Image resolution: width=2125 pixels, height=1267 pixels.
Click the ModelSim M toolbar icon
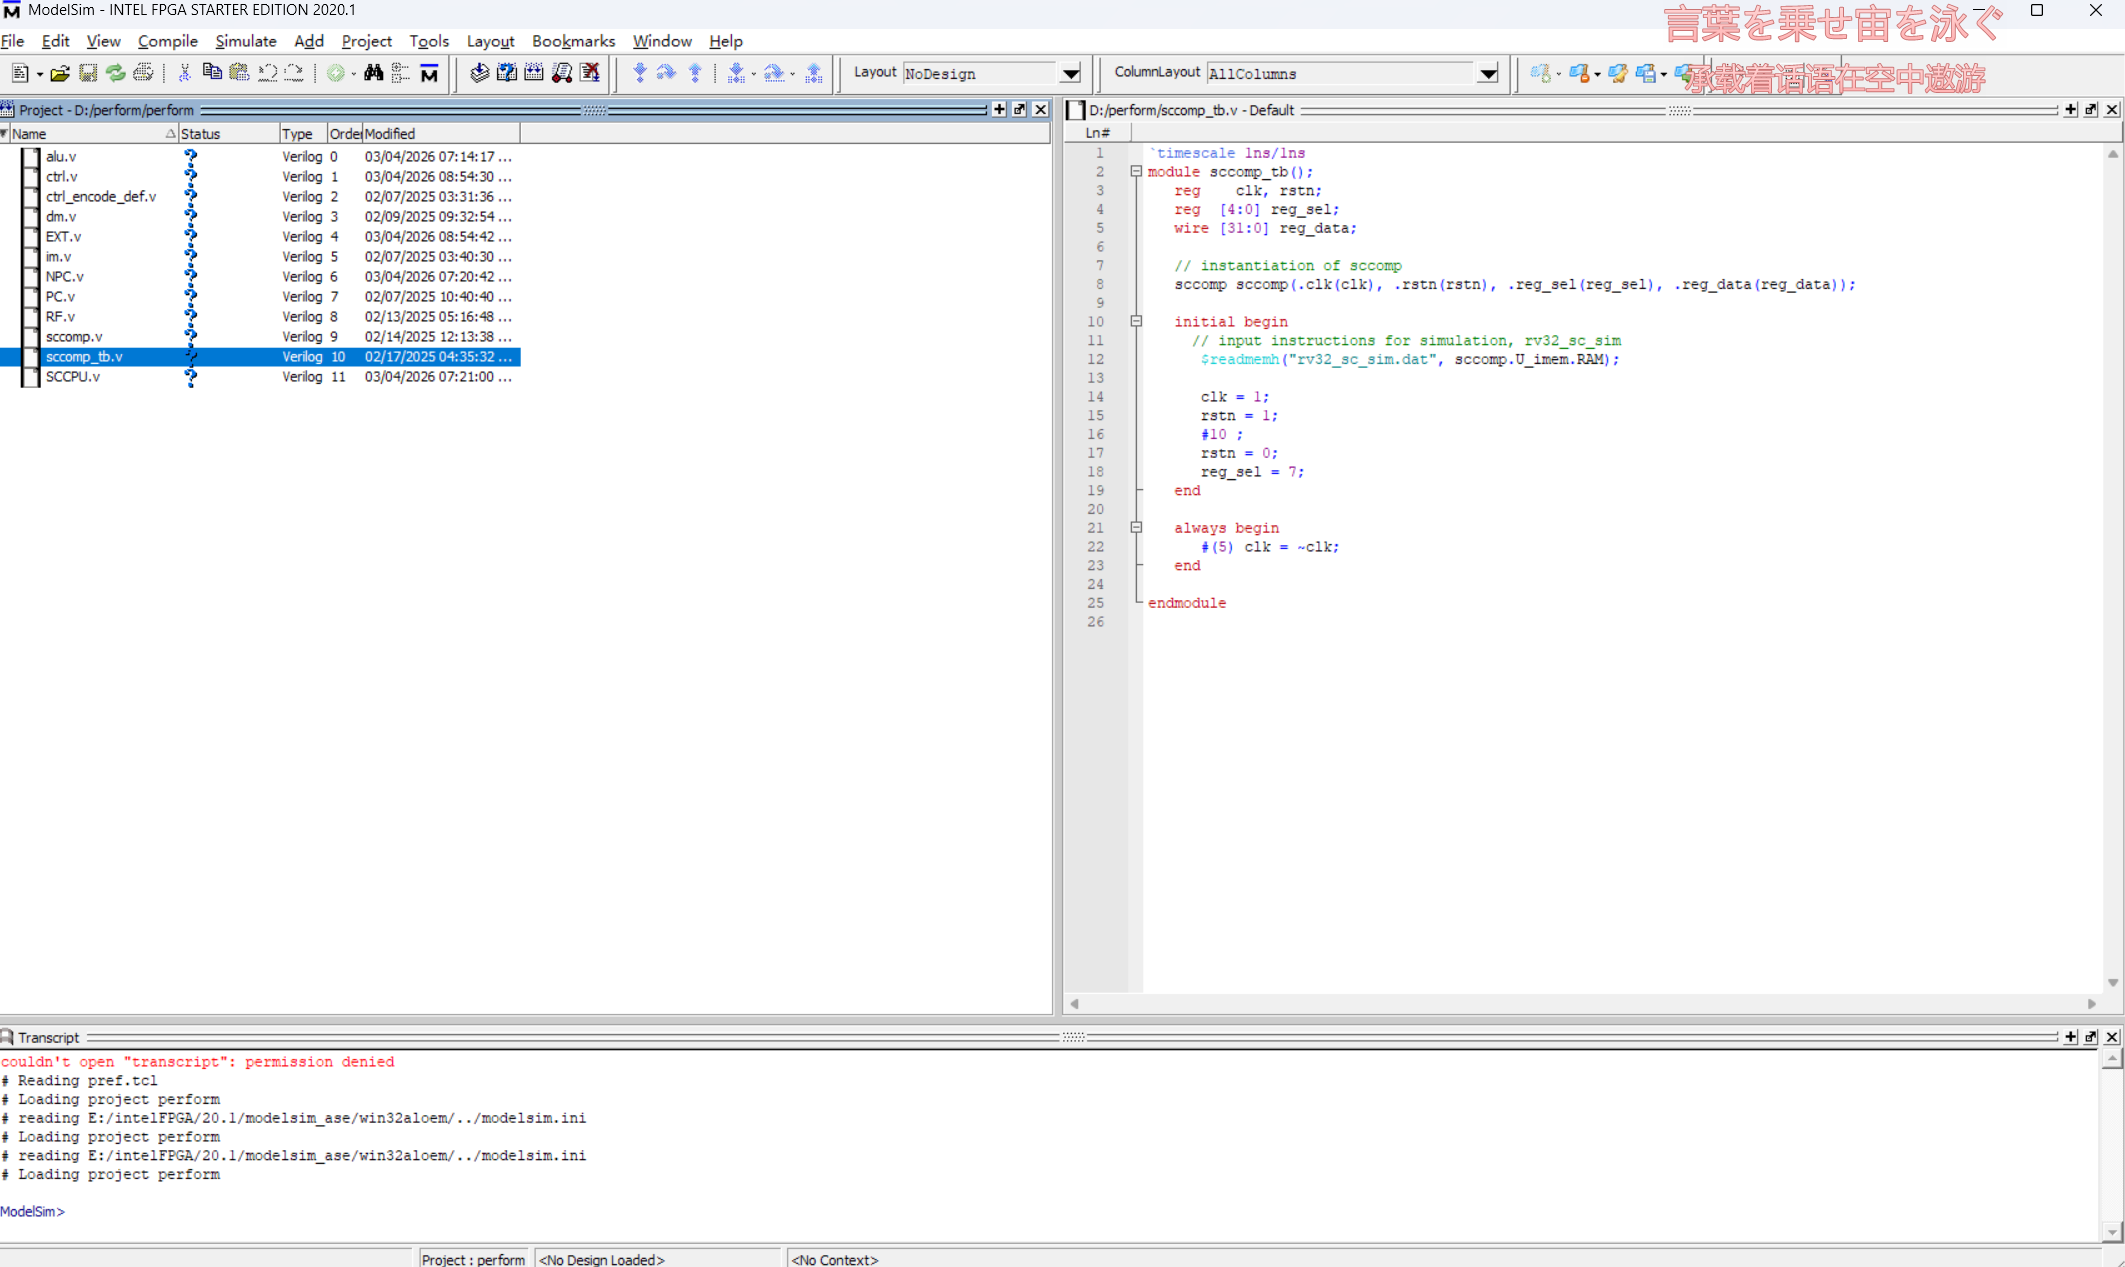(x=429, y=73)
